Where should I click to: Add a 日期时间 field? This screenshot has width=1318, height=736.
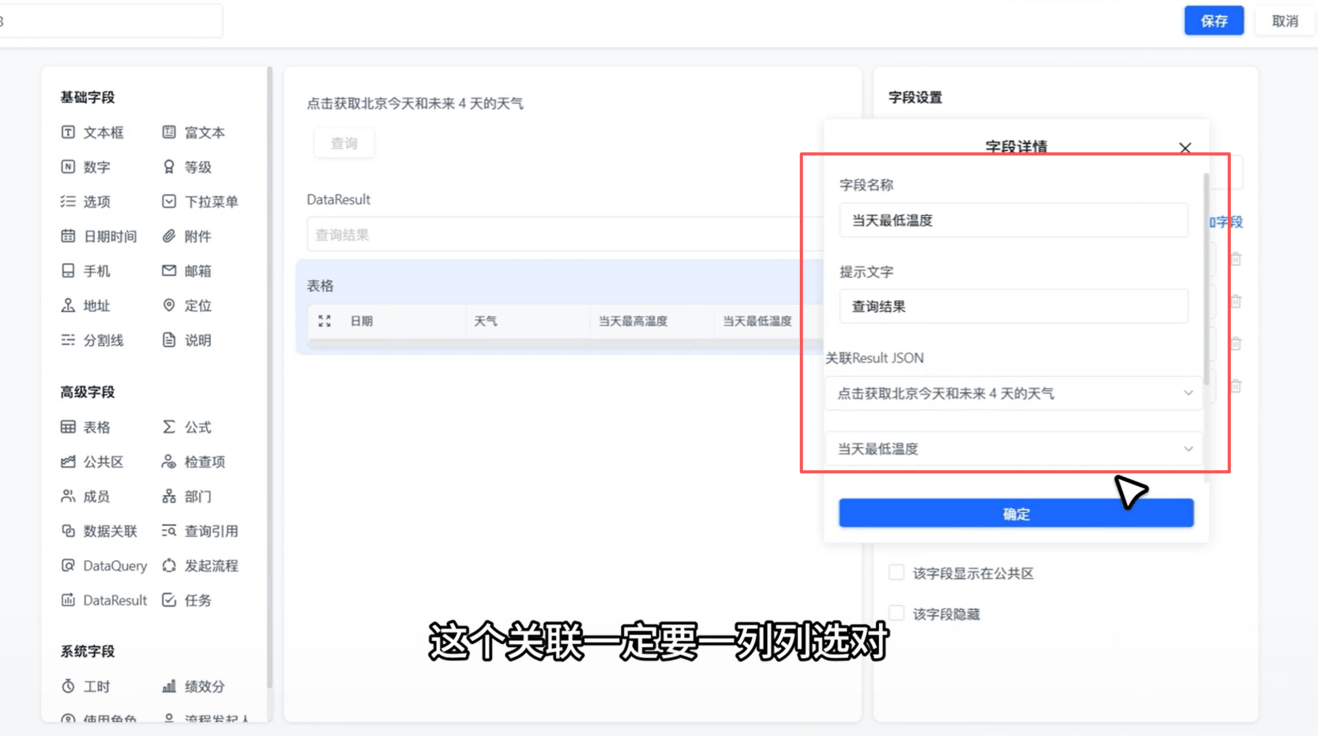point(98,236)
